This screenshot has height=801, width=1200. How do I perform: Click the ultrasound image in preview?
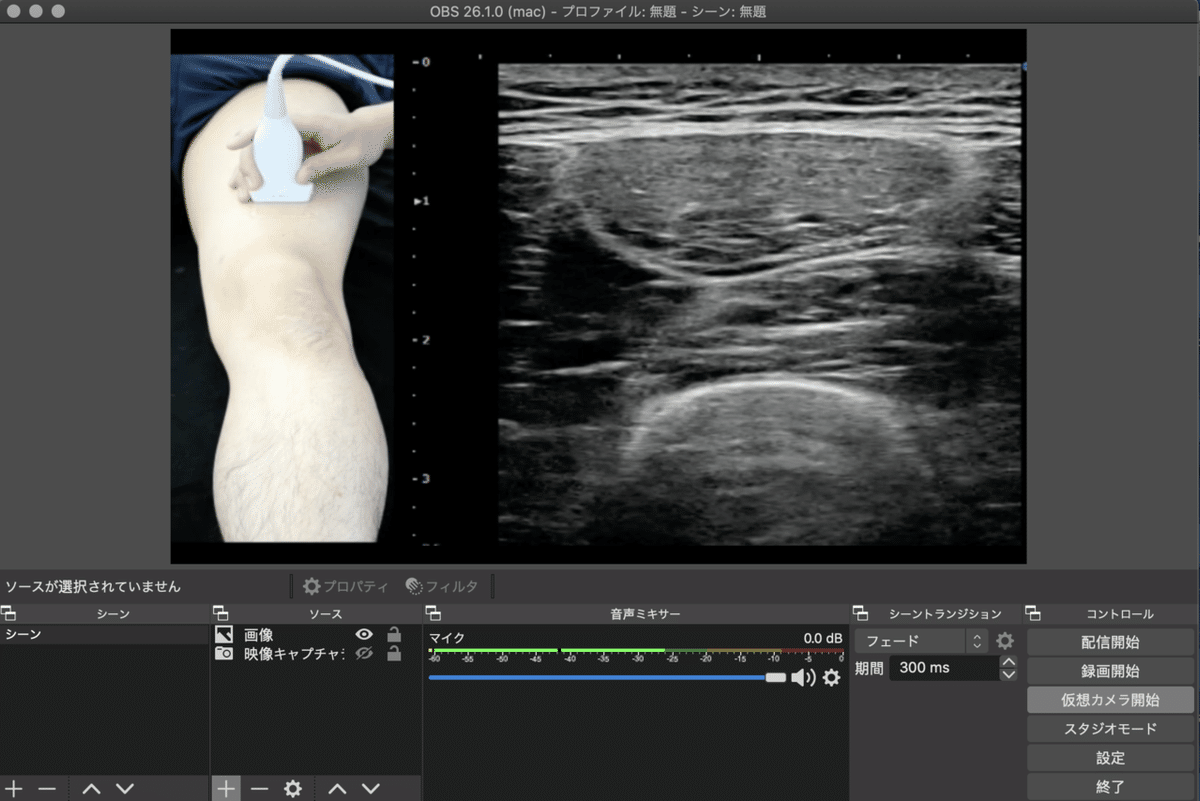762,304
